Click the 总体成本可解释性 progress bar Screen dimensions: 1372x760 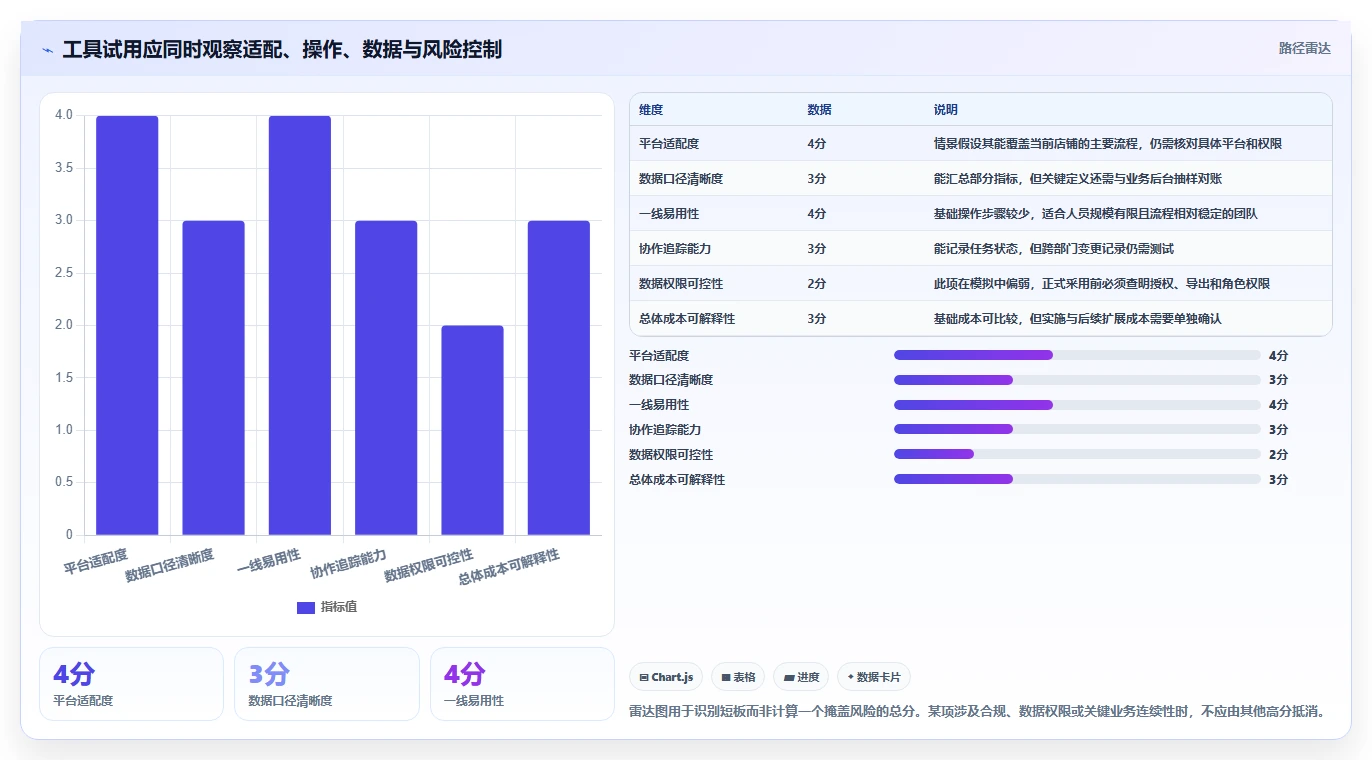coord(1077,480)
